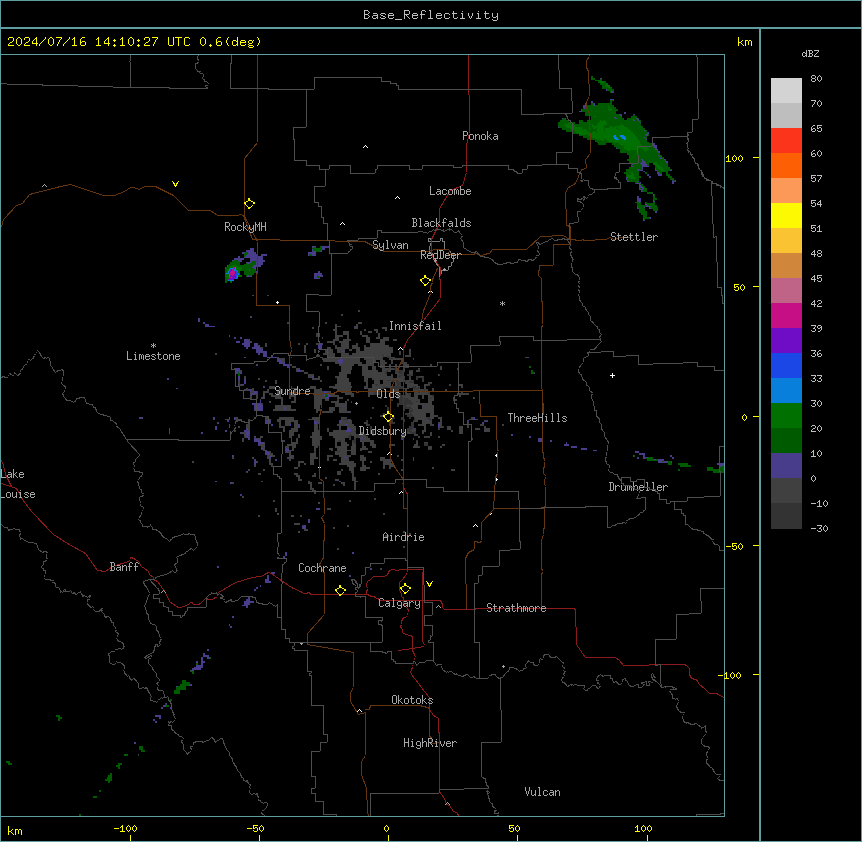Click the Strathmore label

[x=516, y=608]
